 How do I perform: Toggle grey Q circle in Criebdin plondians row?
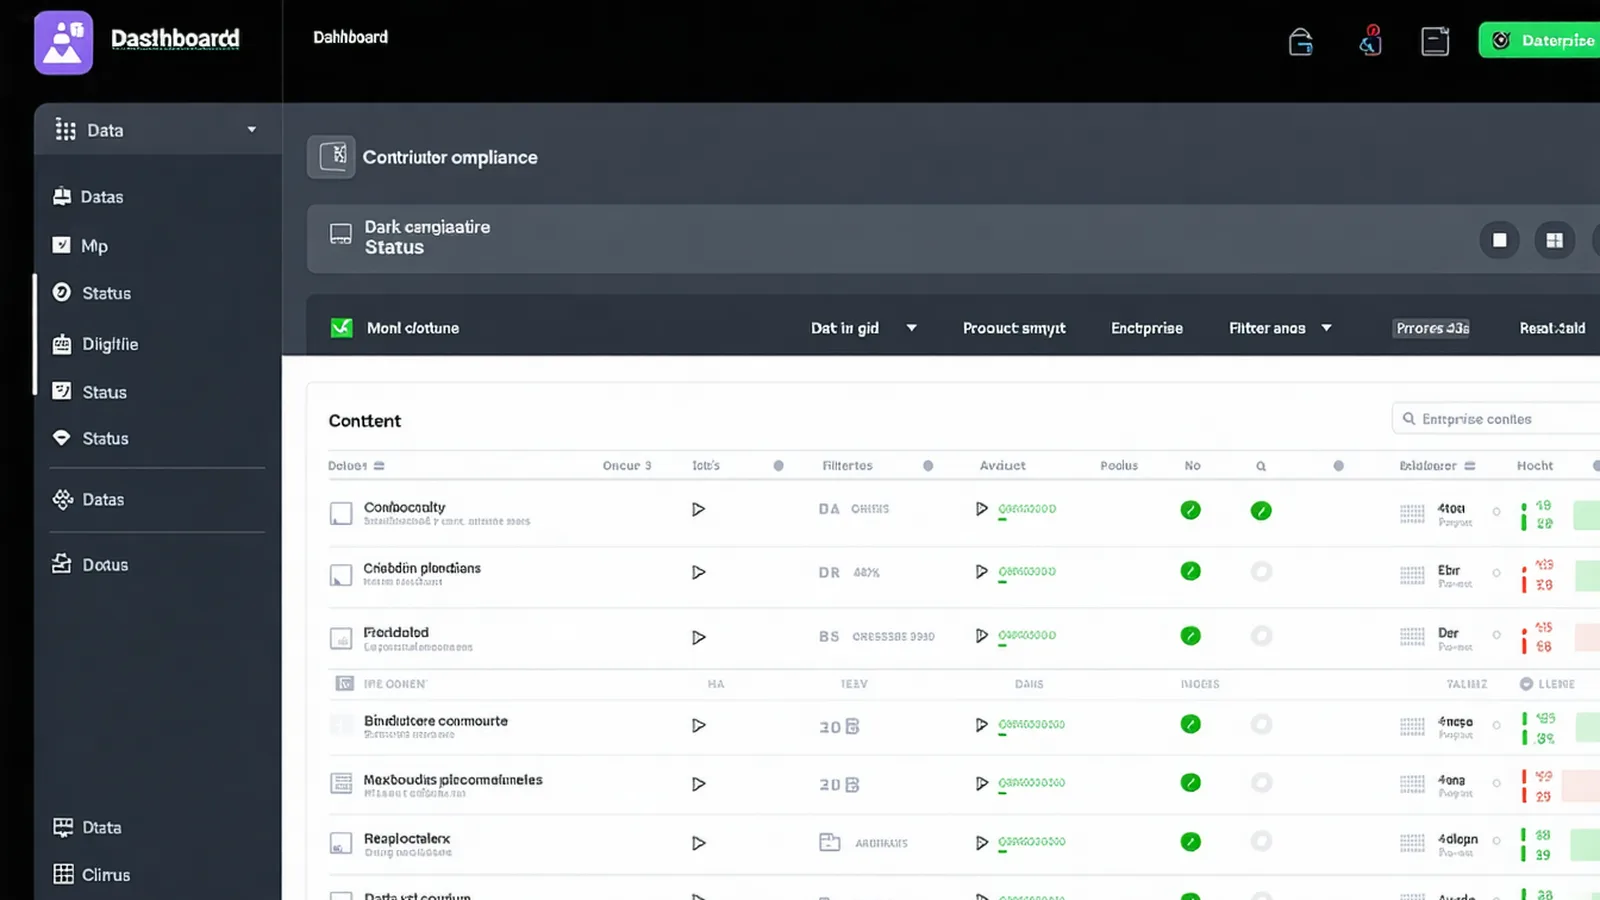[x=1261, y=571]
